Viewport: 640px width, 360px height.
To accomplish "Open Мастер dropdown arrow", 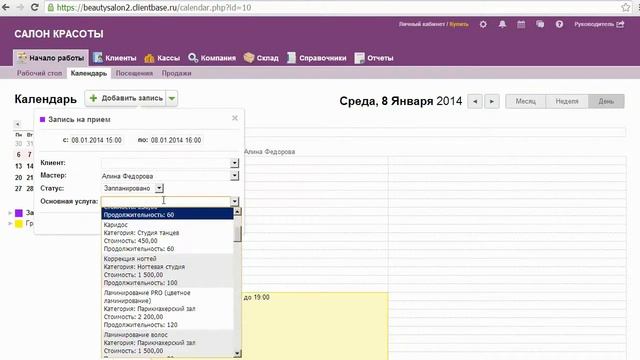I will (234, 176).
